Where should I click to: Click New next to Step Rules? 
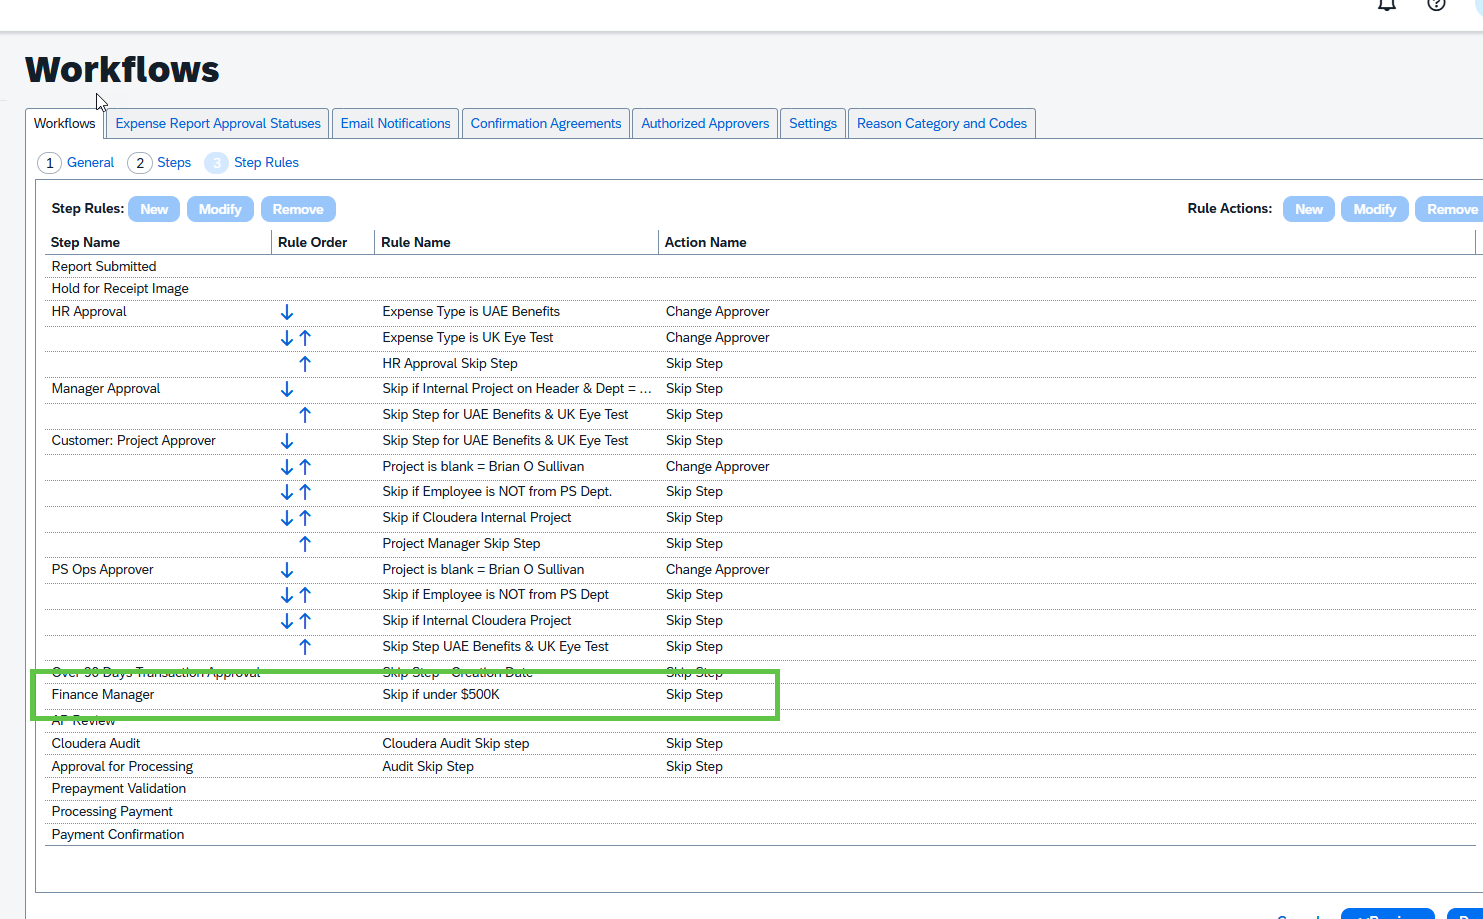[x=154, y=209]
